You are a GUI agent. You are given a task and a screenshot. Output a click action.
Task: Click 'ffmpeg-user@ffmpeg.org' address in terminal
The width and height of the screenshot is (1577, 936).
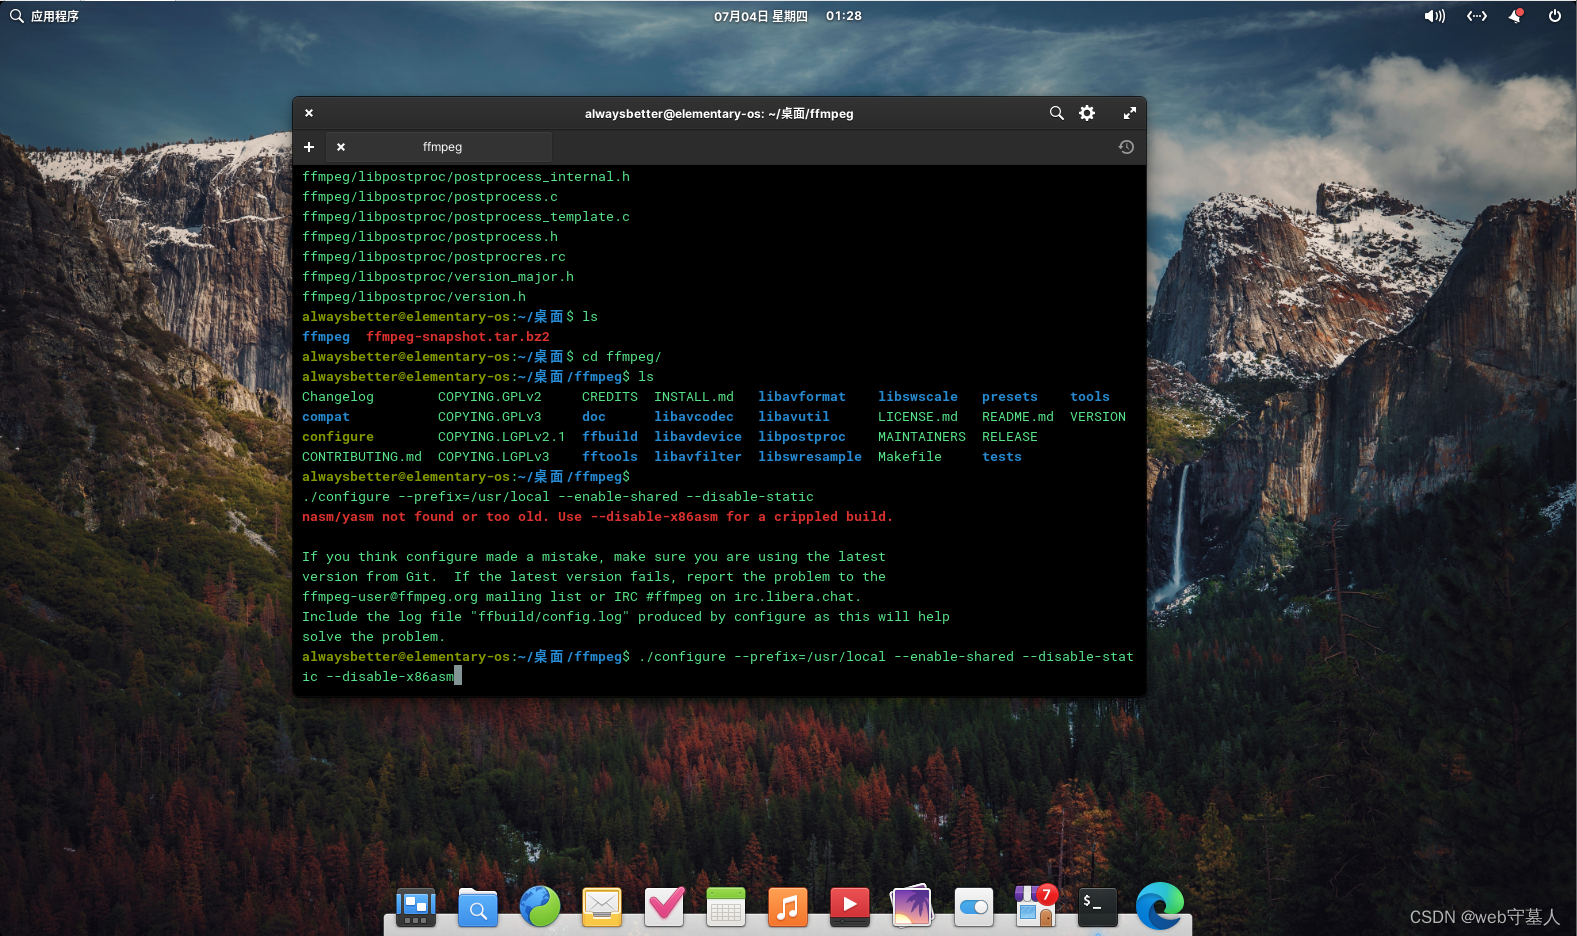pos(390,597)
